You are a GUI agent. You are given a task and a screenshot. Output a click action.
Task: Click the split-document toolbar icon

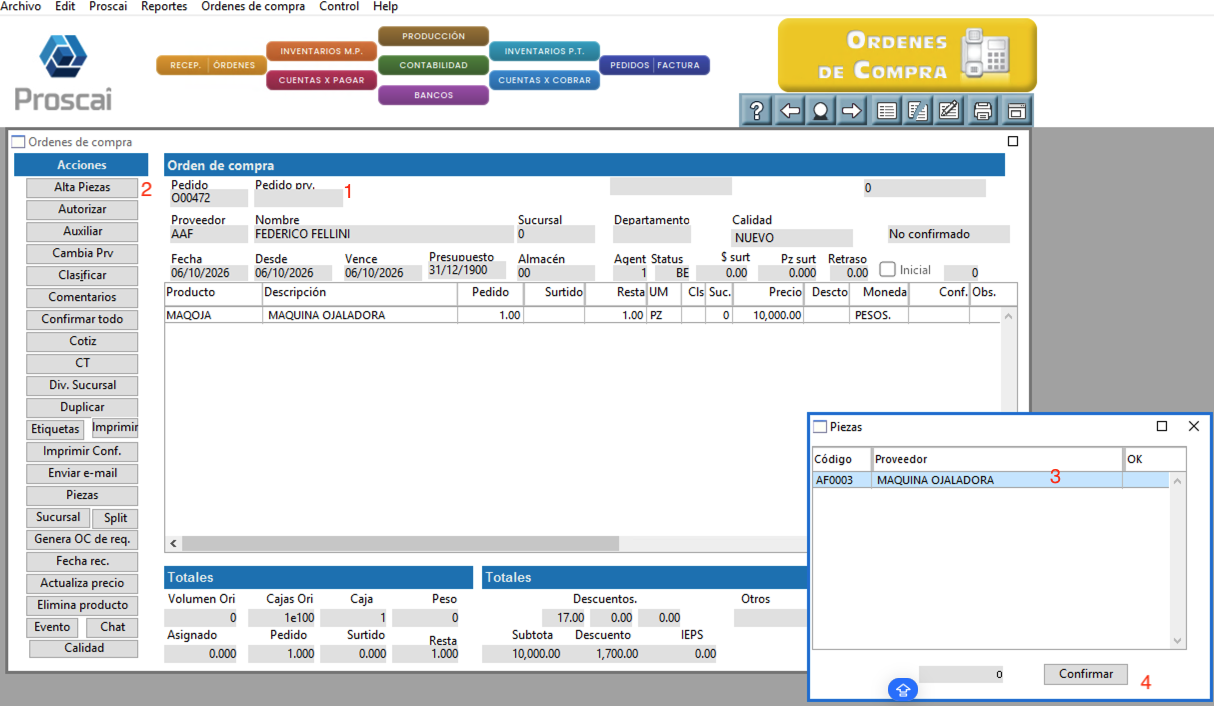917,111
